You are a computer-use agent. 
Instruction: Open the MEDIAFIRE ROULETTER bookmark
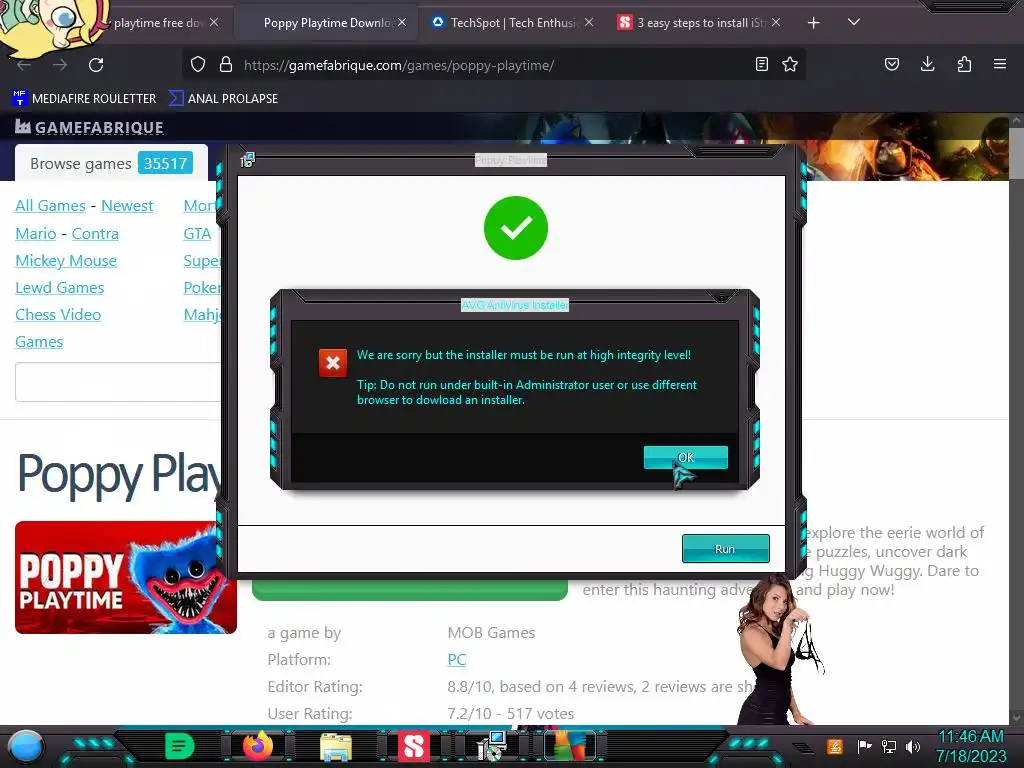click(85, 99)
